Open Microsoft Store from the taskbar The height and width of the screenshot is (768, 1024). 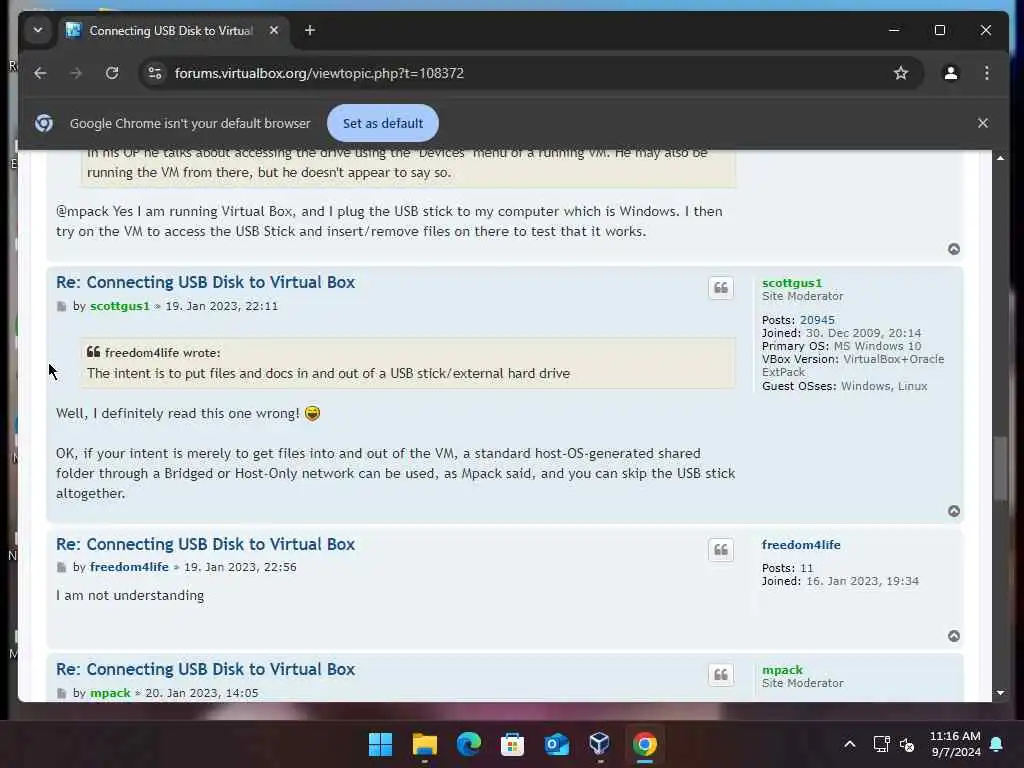coord(513,744)
